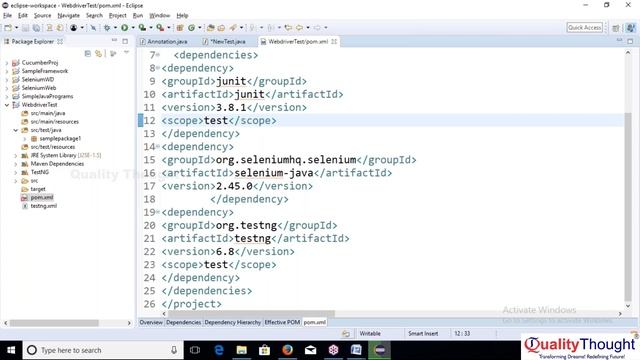Expand the JRE System Library node
The image size is (640, 360).
pyautogui.click(x=16, y=156)
